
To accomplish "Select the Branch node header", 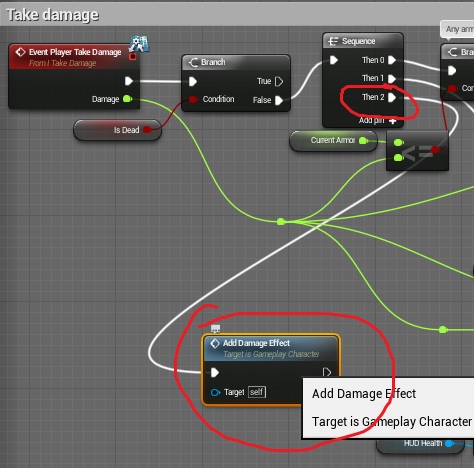I will click(x=236, y=62).
